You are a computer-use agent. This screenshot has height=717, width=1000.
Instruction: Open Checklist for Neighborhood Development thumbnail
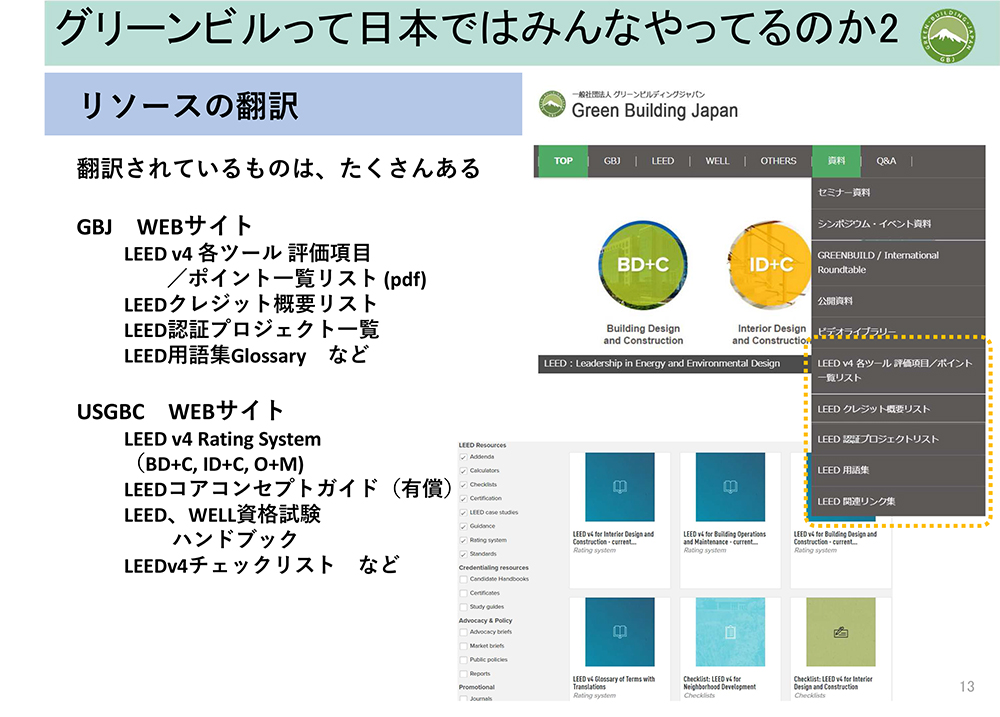[x=730, y=632]
